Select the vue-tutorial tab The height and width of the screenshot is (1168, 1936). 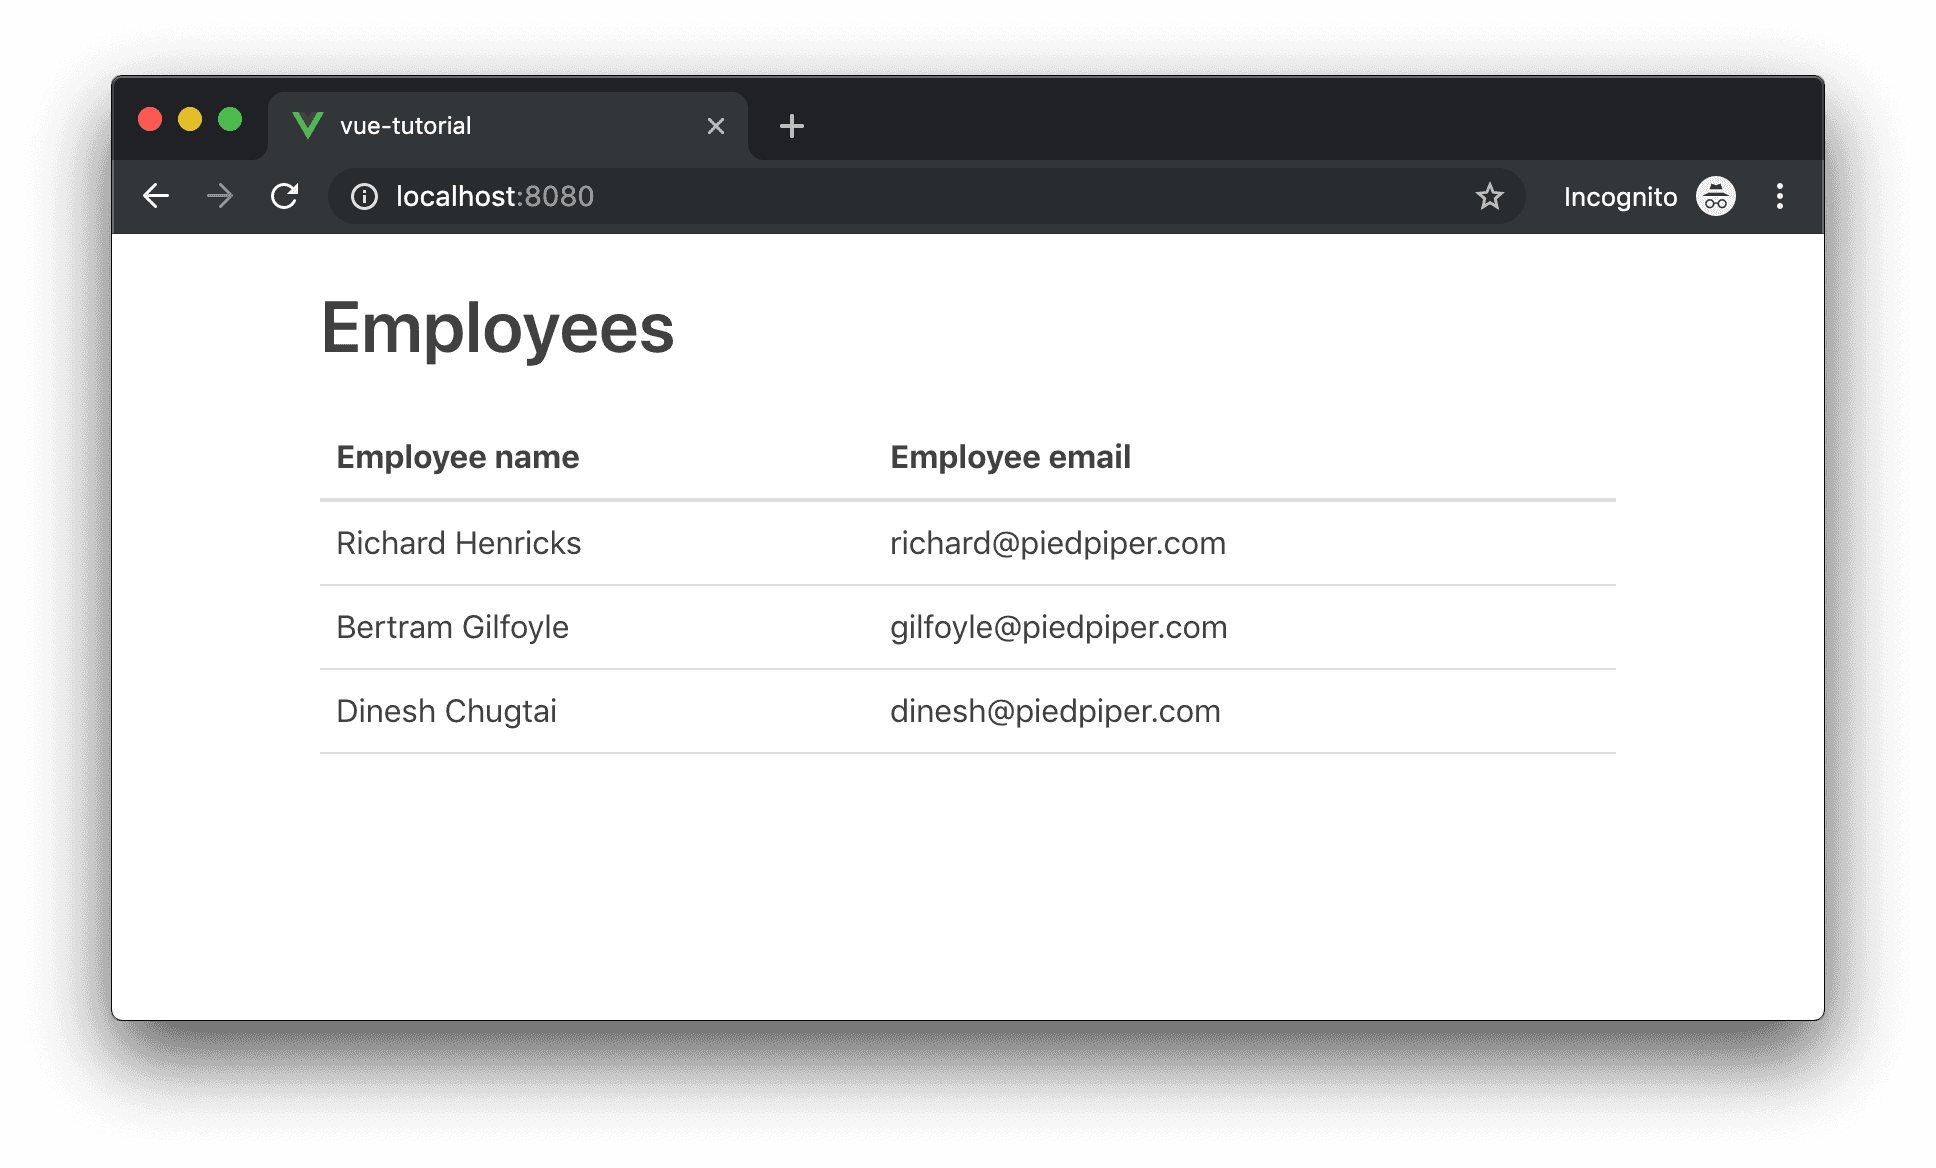(x=508, y=126)
